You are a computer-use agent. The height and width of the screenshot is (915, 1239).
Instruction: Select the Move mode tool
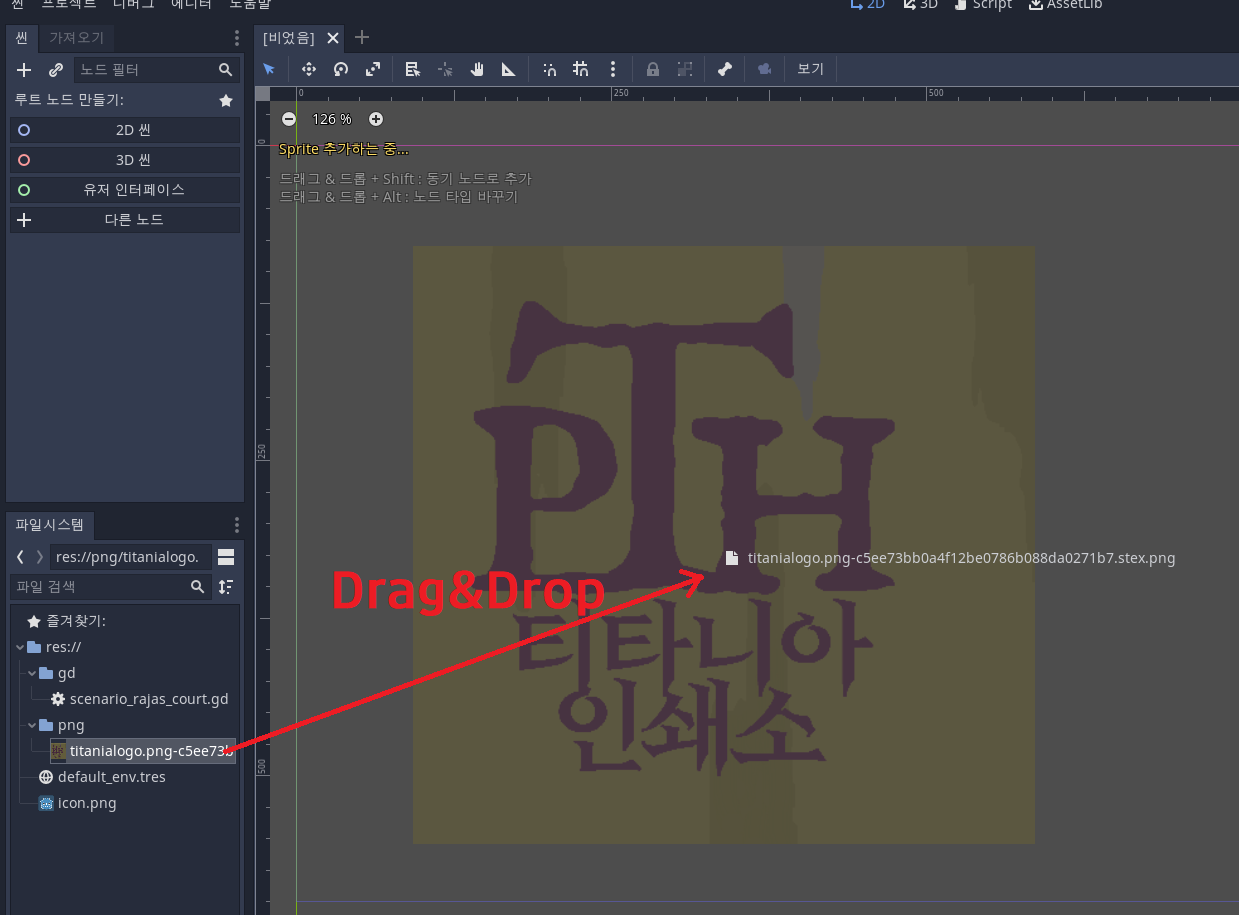(309, 69)
